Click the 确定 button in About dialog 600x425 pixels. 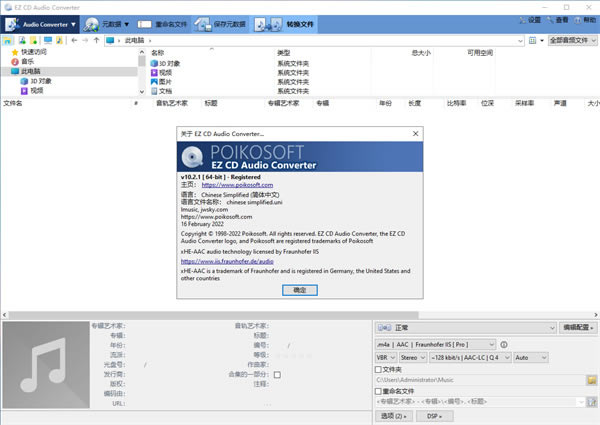(x=300, y=290)
